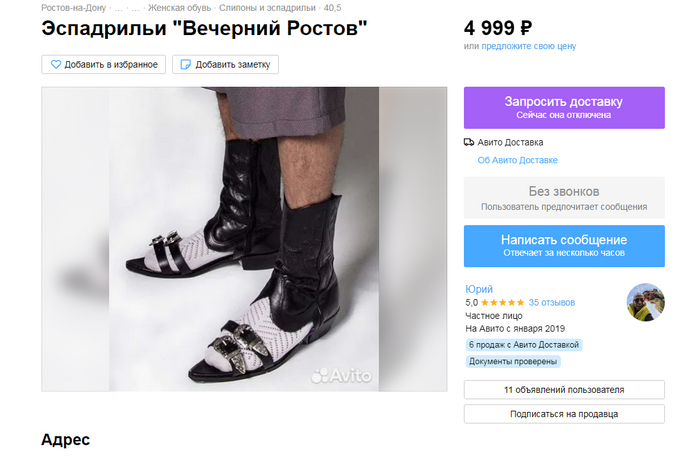
Task: Click the Avito watermark logo on the photo
Action: coord(341,376)
